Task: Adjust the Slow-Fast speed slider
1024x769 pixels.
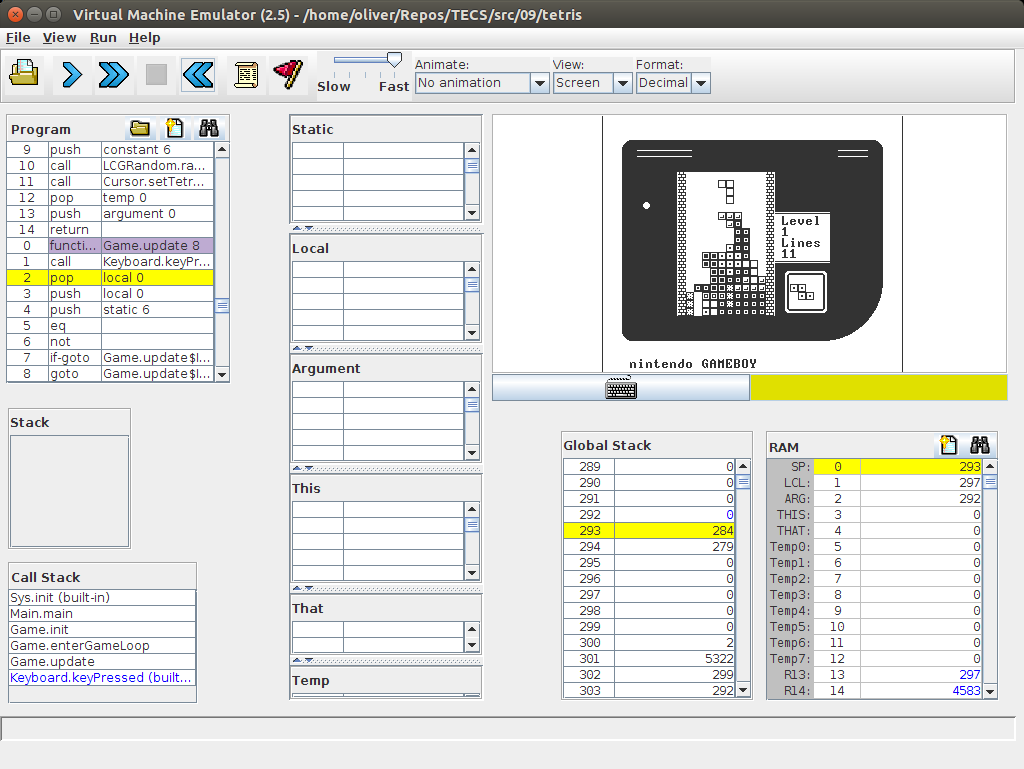Action: pyautogui.click(x=394, y=60)
